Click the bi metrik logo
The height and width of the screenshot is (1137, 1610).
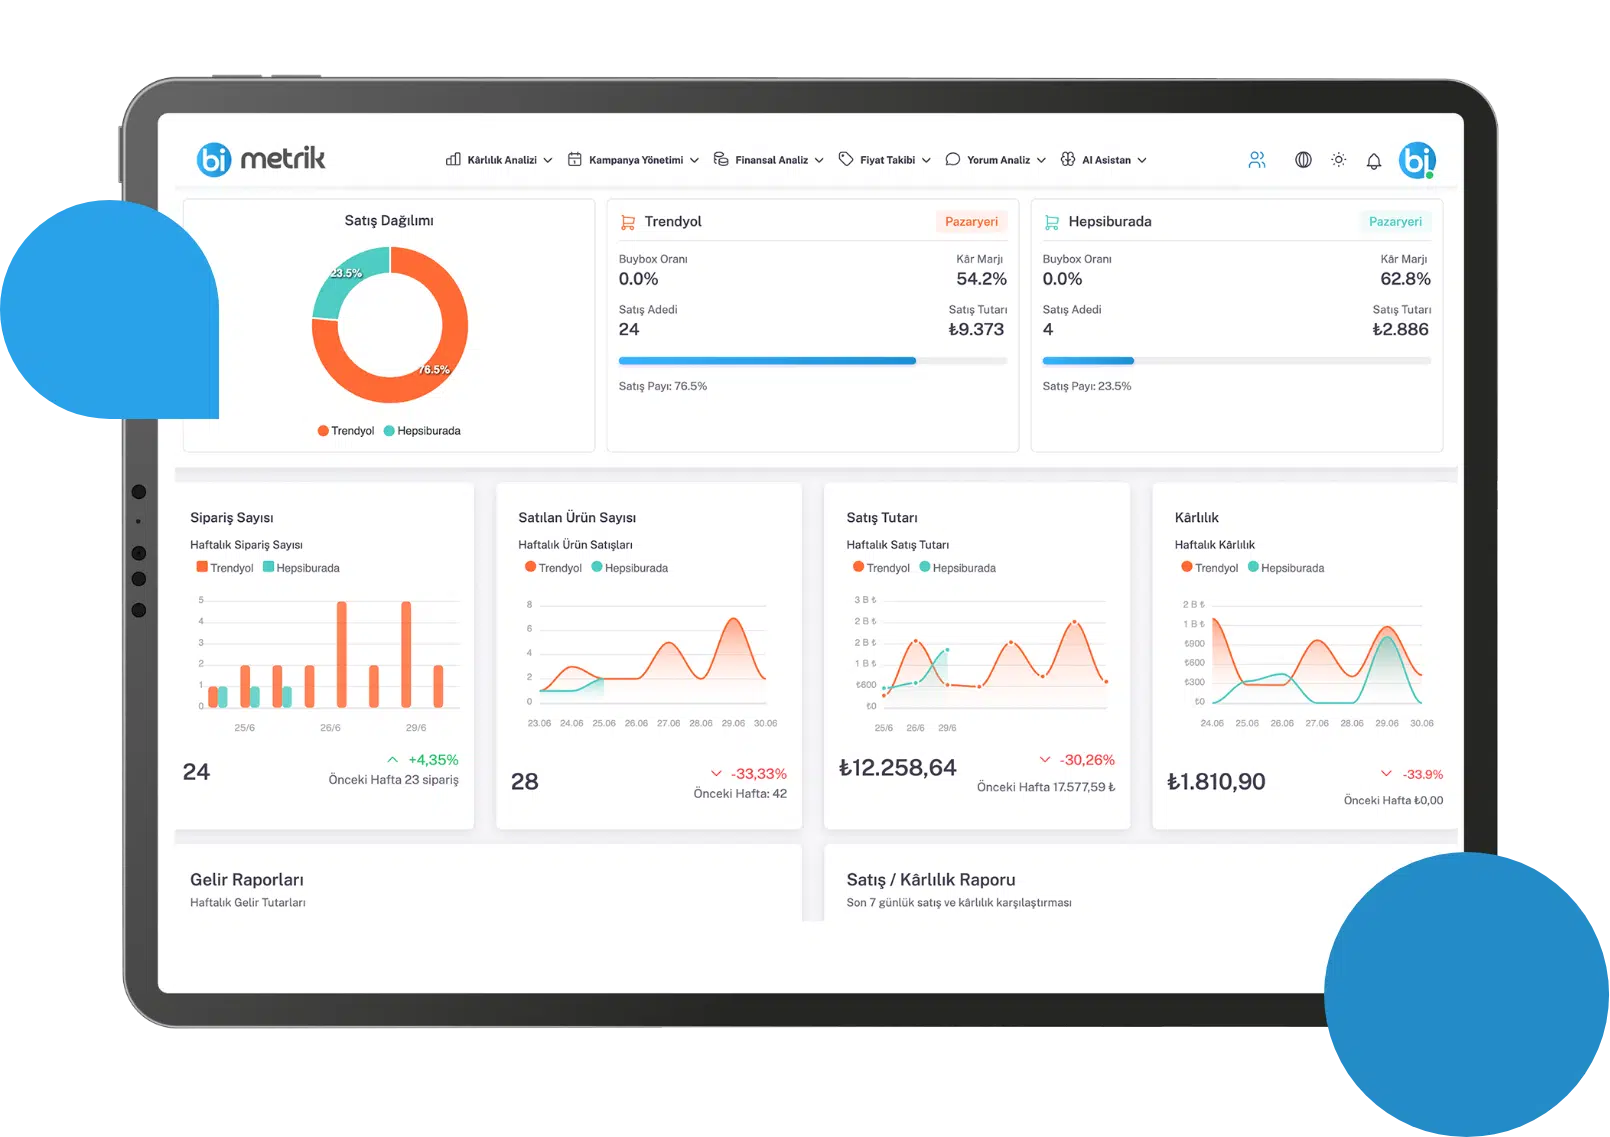pyautogui.click(x=261, y=159)
